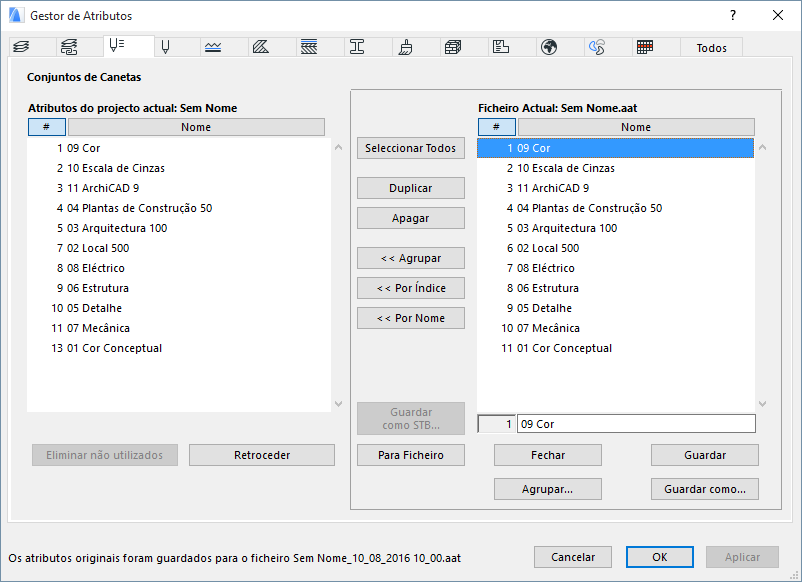Select '07 Mecânica' in file list row 10

615,328
